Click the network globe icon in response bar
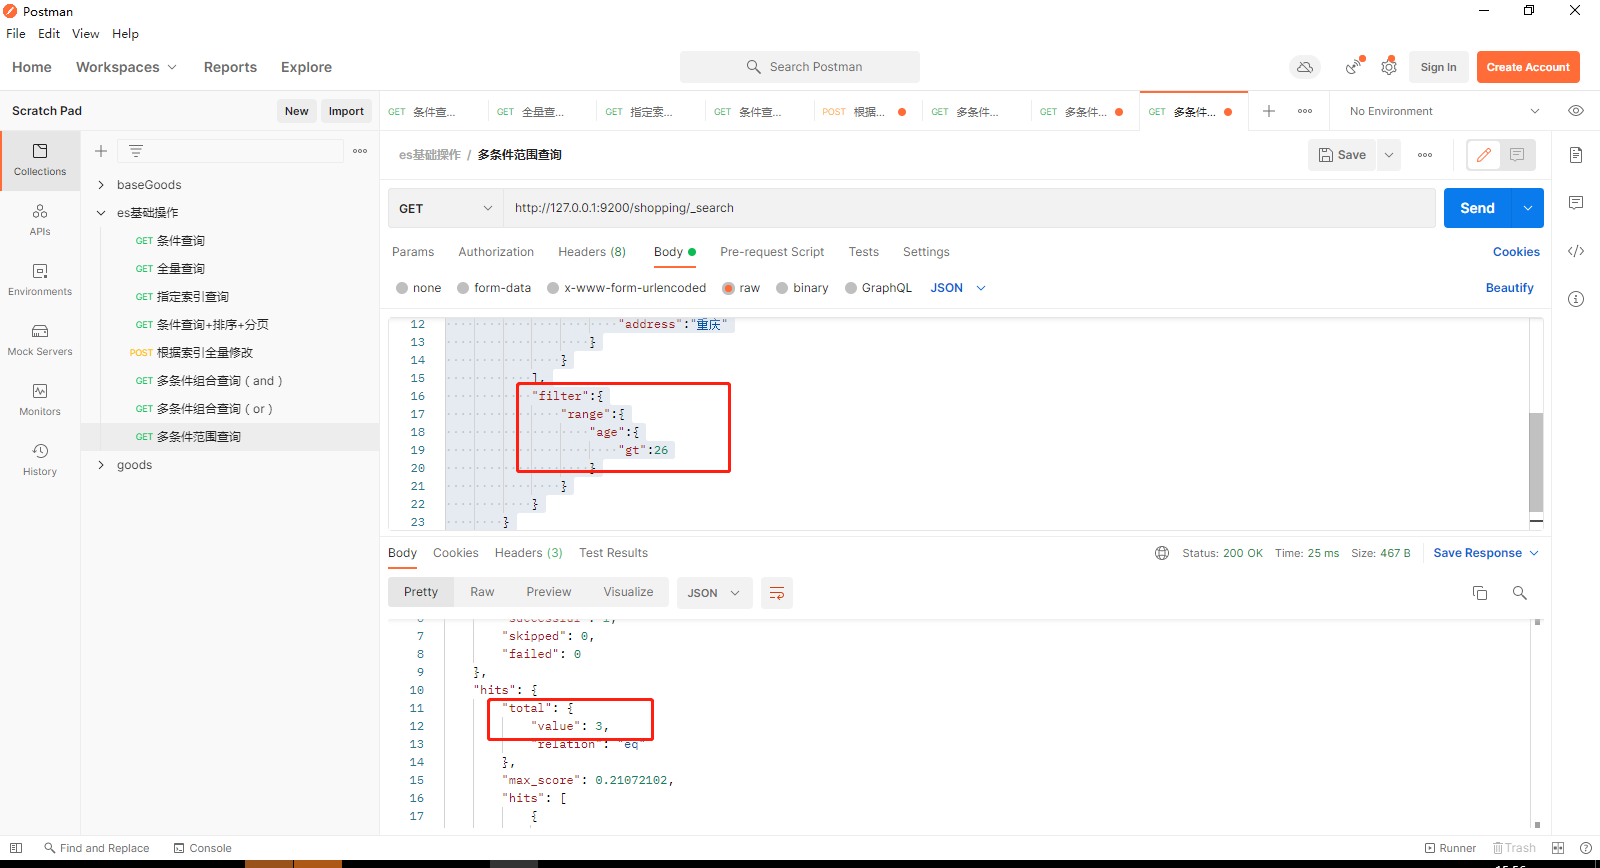 click(1162, 553)
